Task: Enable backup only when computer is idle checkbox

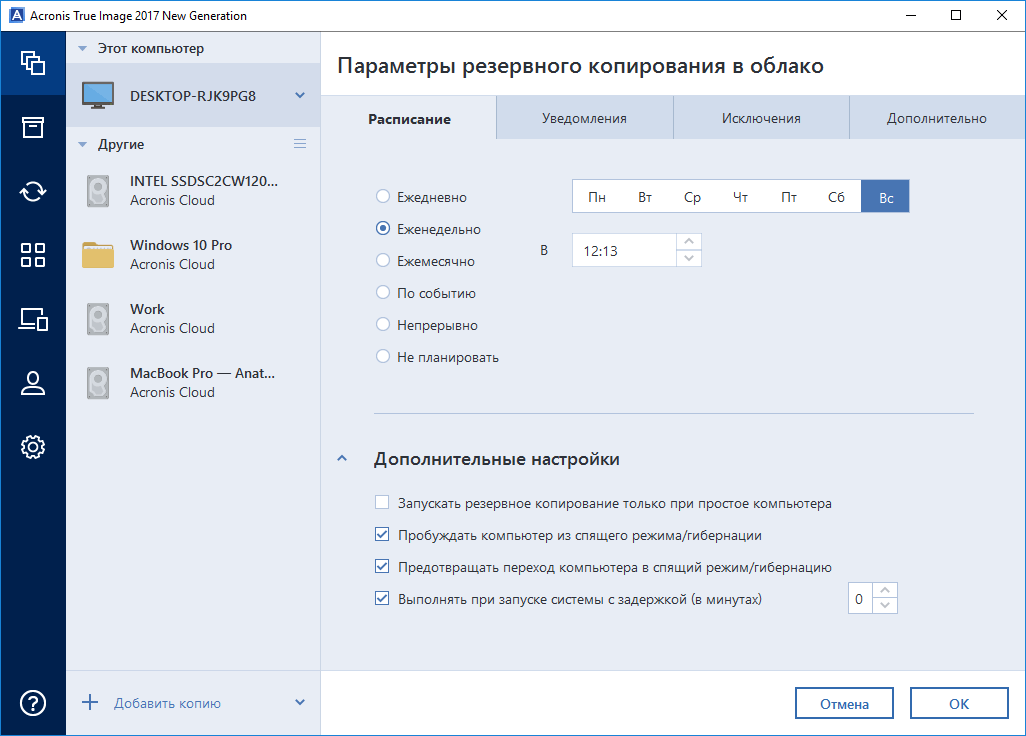Action: pos(381,502)
